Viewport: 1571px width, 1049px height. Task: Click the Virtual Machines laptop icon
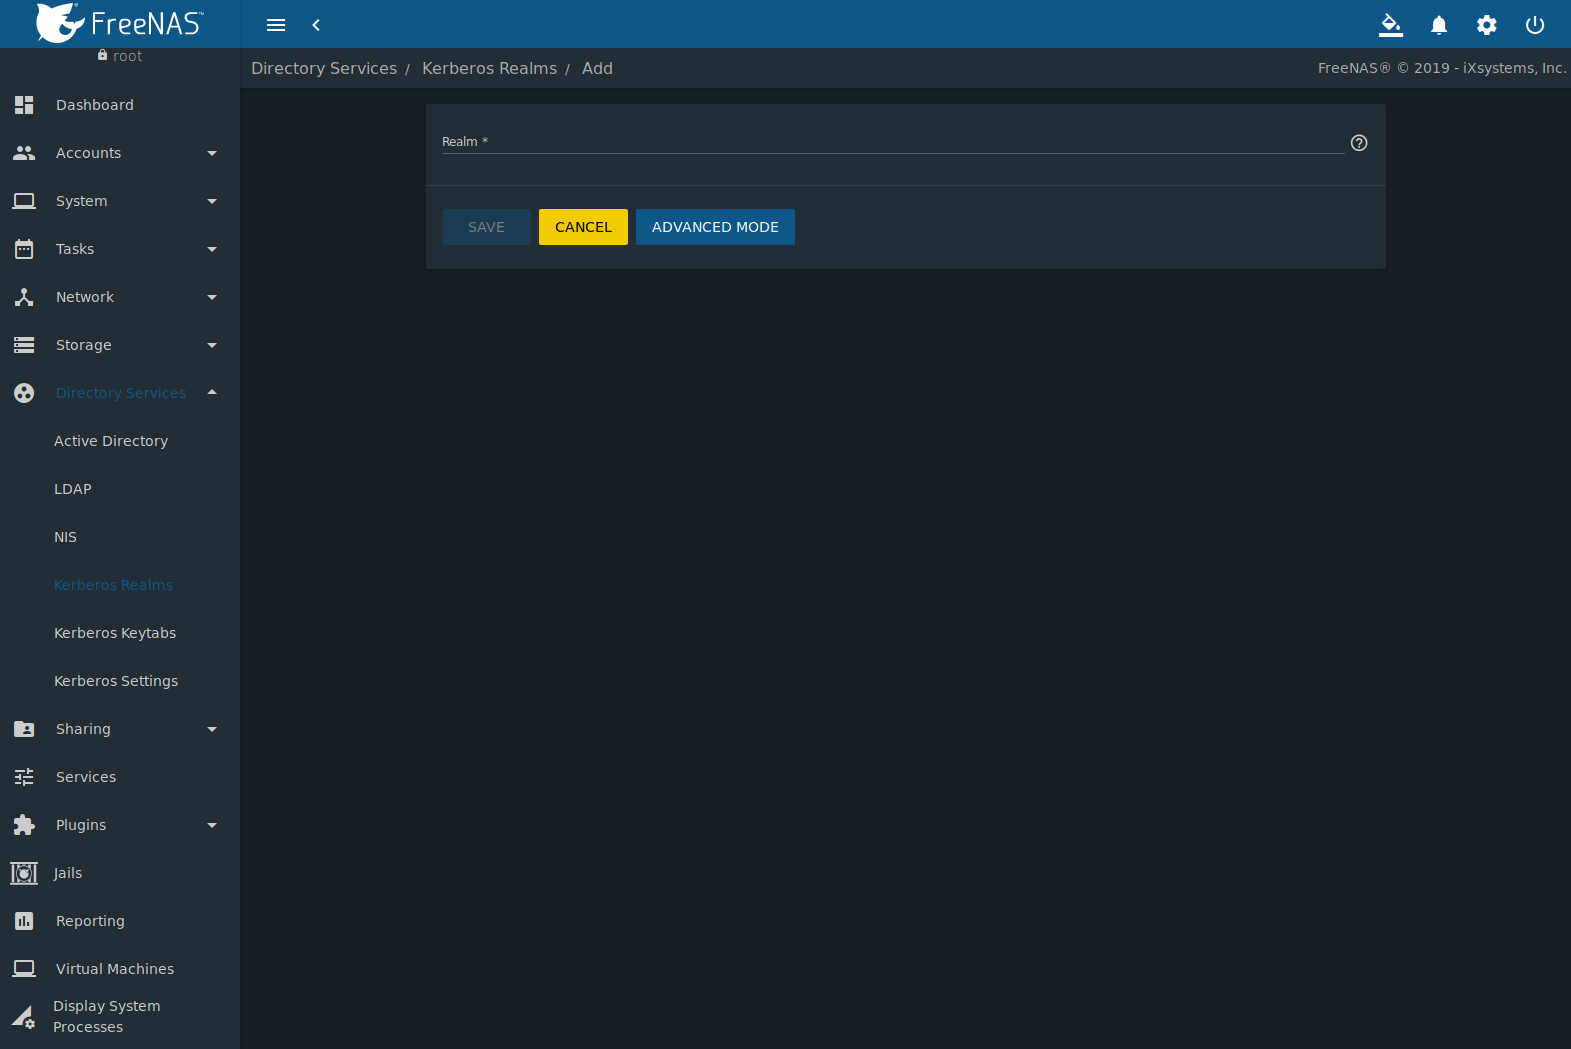(24, 969)
